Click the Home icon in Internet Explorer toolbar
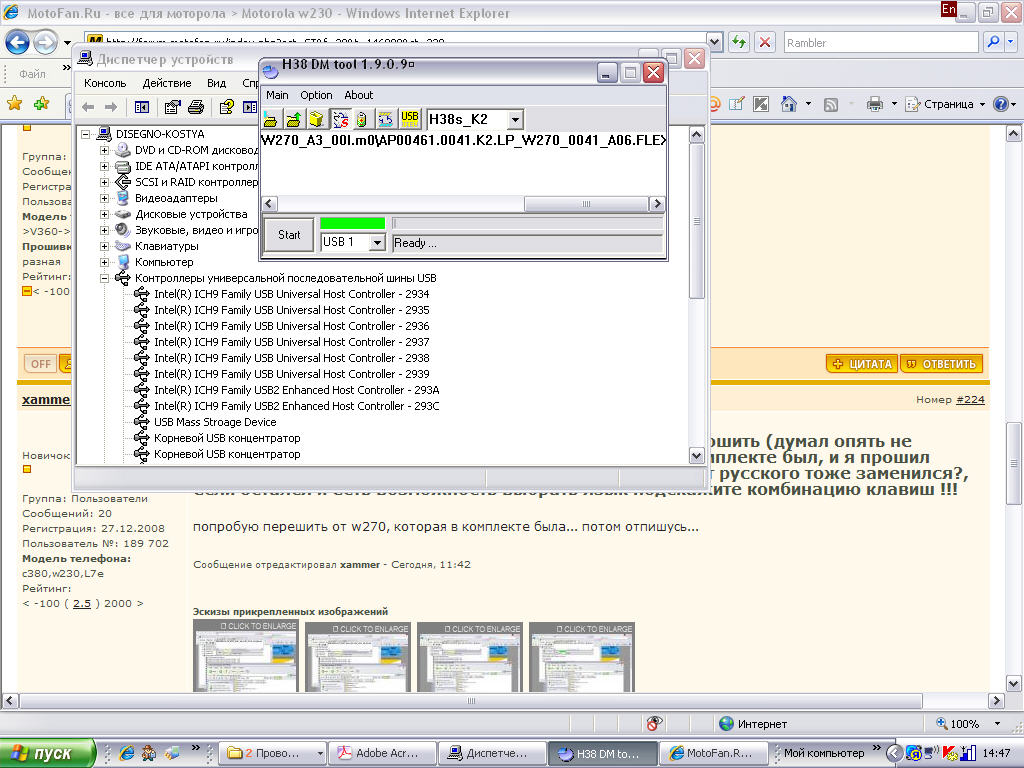The image size is (1024, 768). (x=789, y=104)
